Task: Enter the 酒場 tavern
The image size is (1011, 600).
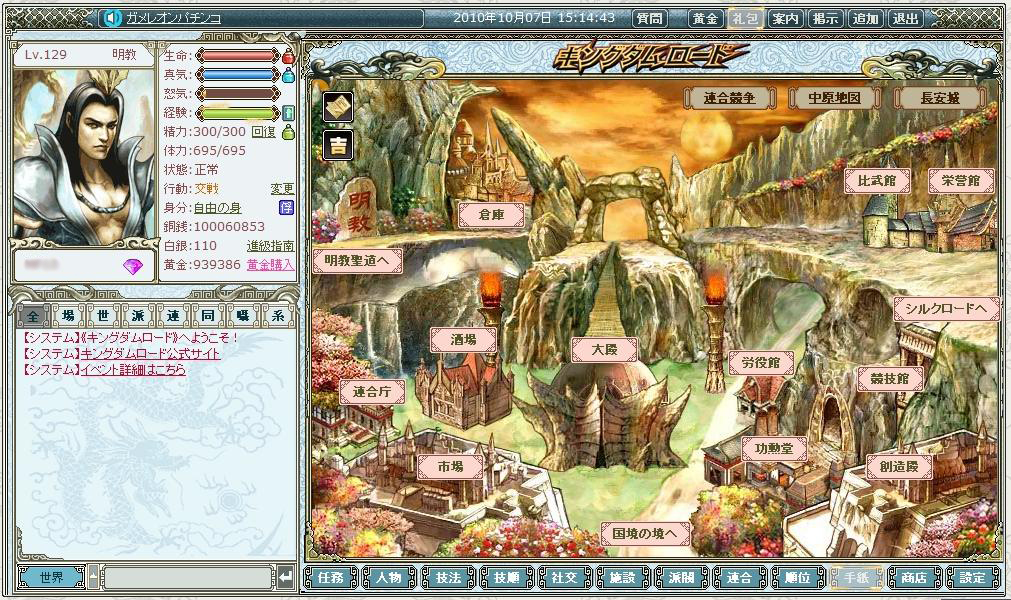Action: point(463,340)
